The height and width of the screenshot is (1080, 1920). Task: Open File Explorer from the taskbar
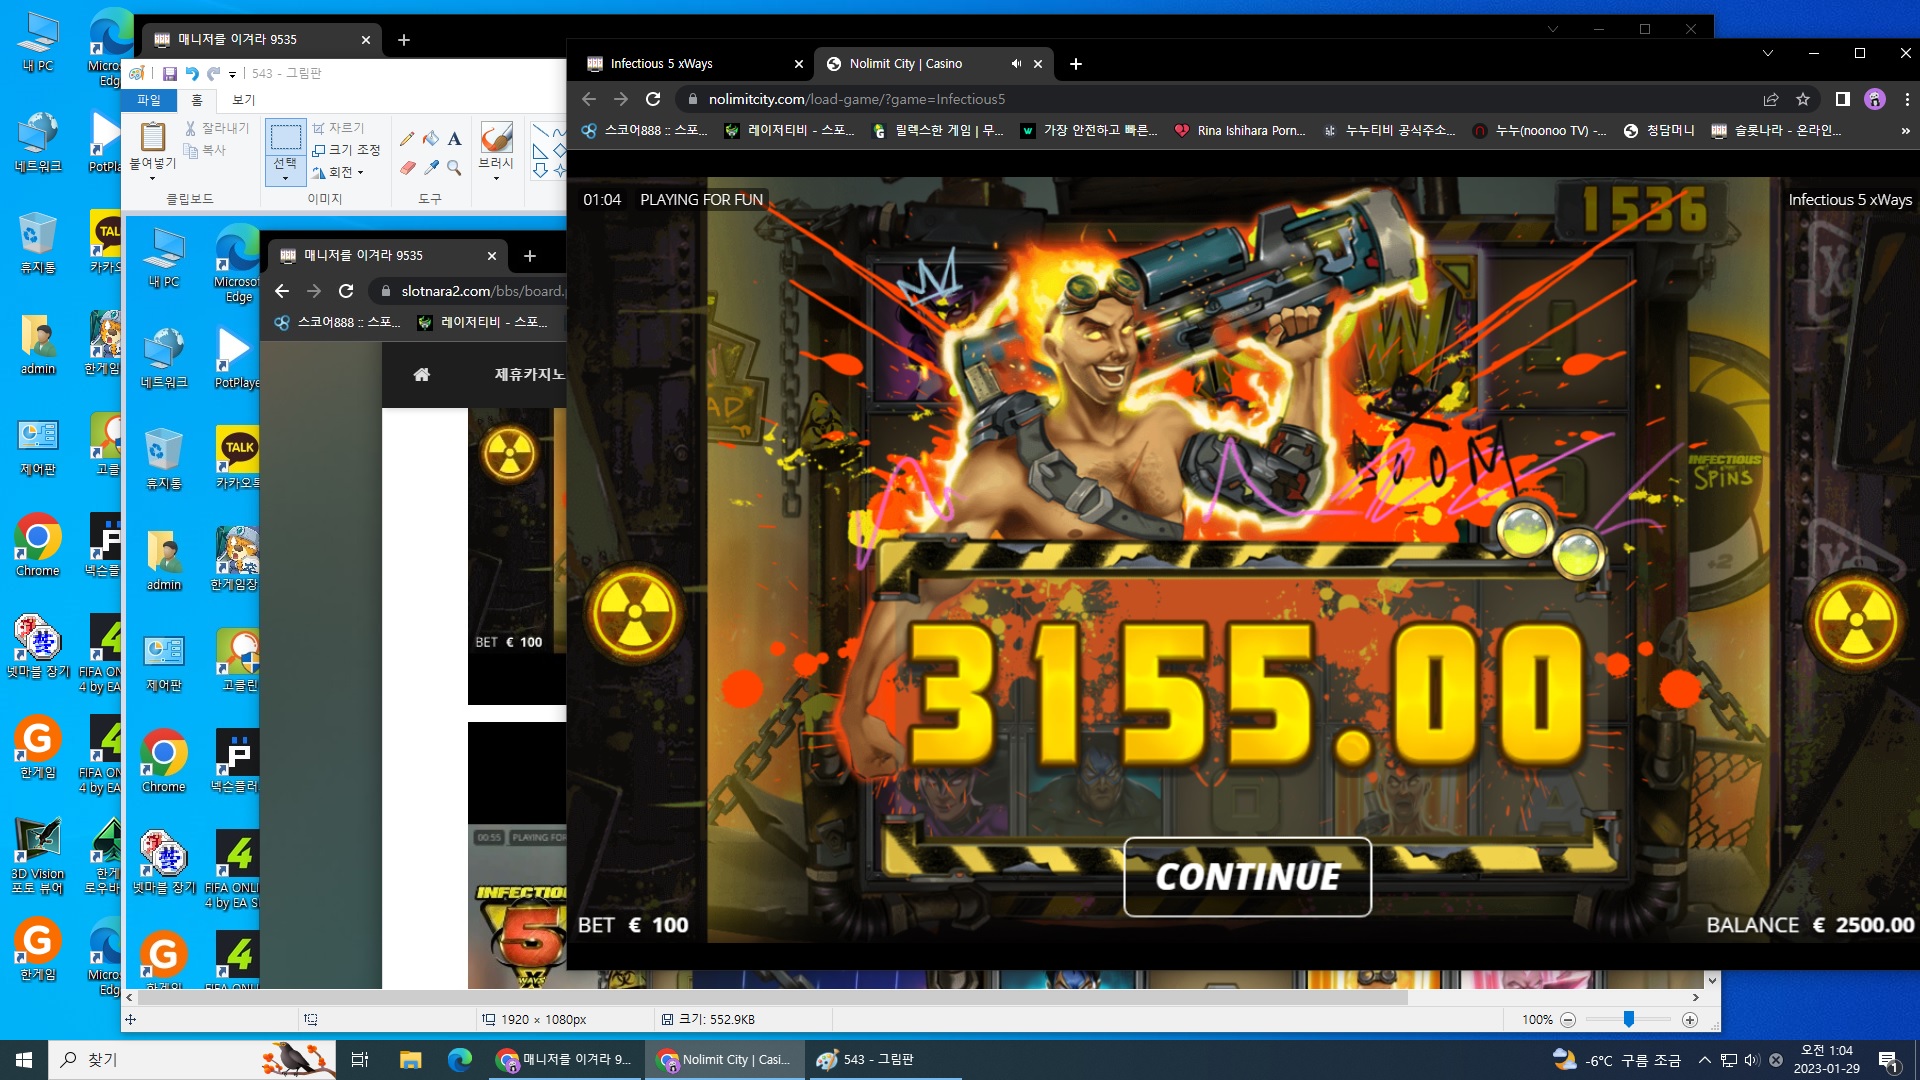410,1060
